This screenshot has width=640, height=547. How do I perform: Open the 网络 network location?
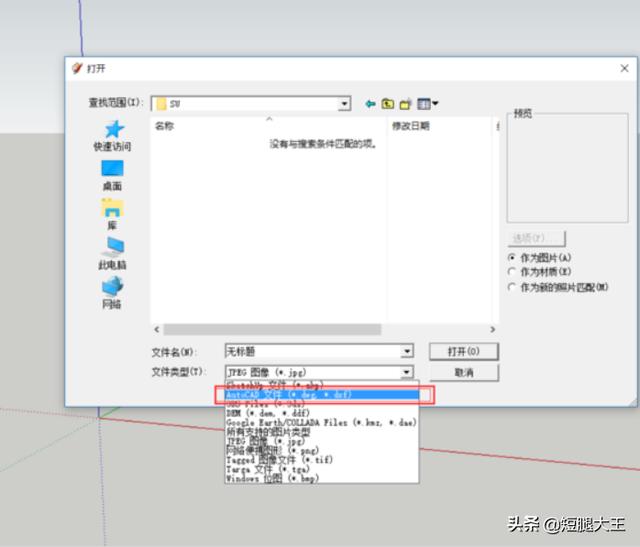click(x=112, y=293)
